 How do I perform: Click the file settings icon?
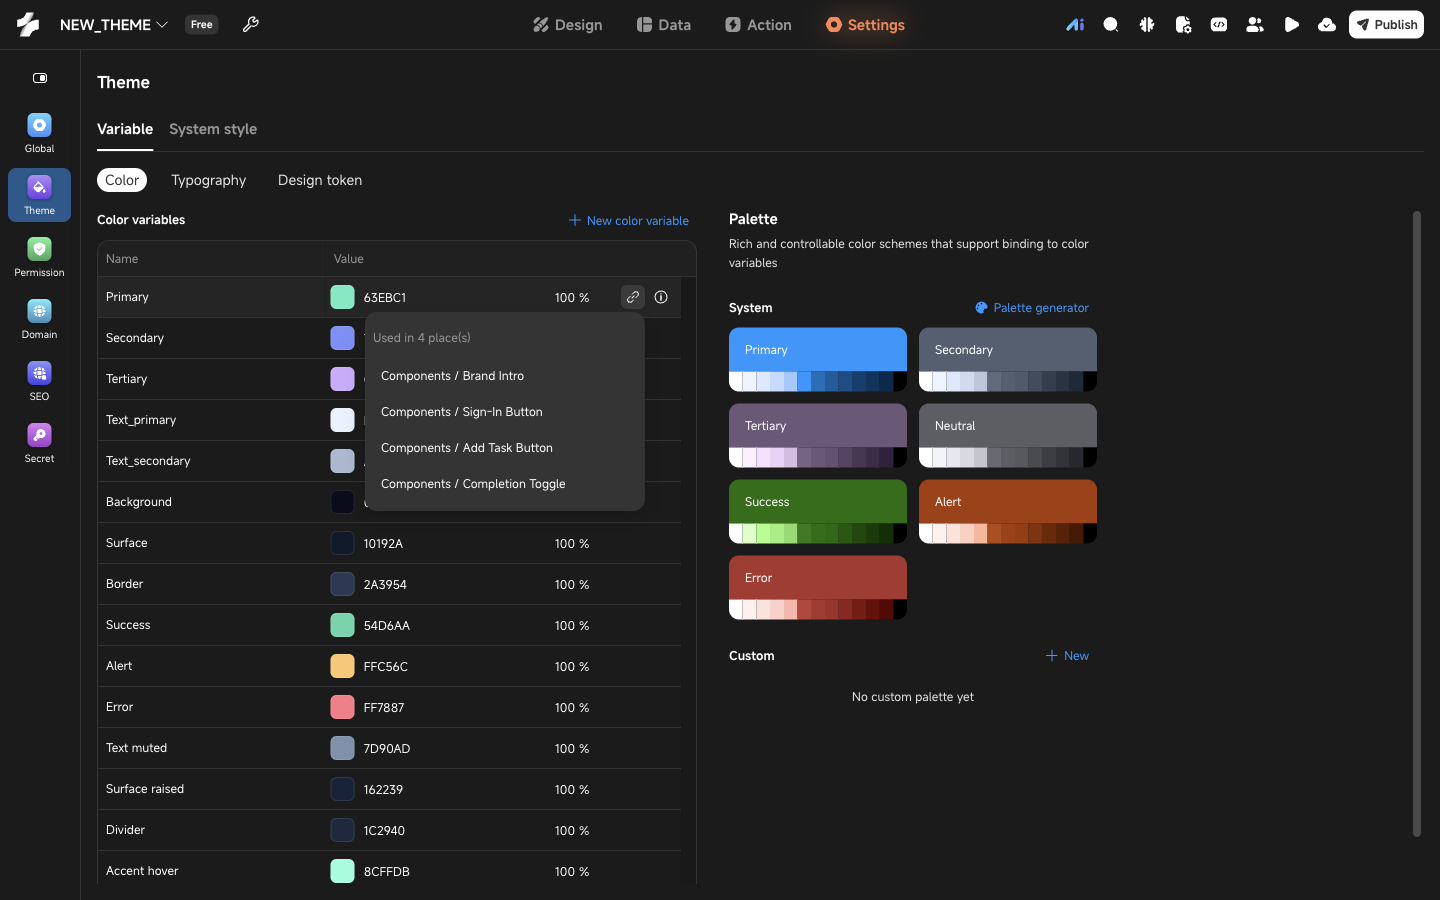point(1183,25)
